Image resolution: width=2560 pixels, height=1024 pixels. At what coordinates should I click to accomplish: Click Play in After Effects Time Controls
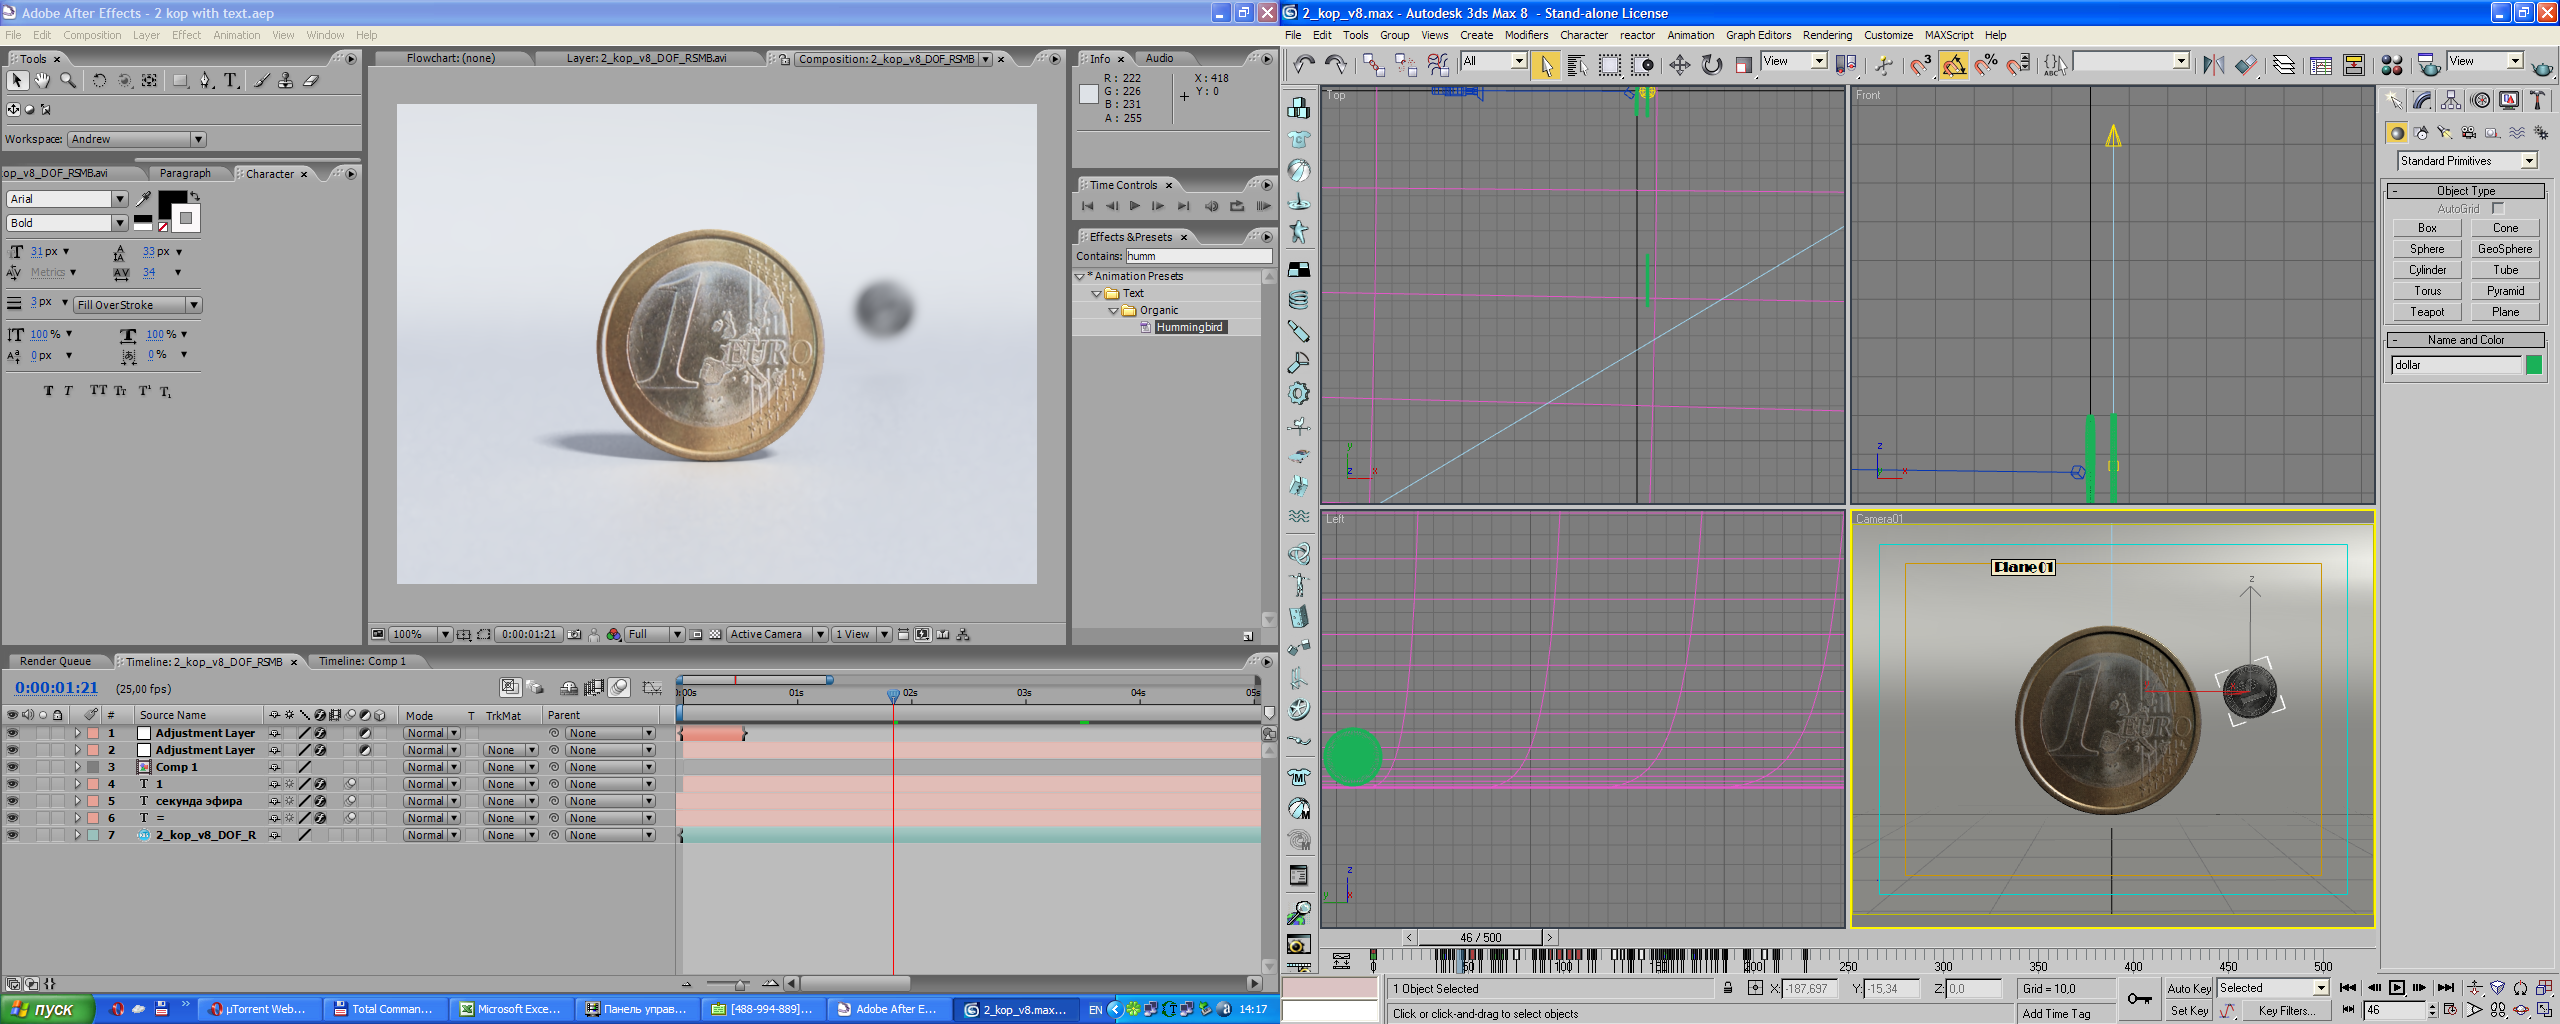coord(1135,206)
